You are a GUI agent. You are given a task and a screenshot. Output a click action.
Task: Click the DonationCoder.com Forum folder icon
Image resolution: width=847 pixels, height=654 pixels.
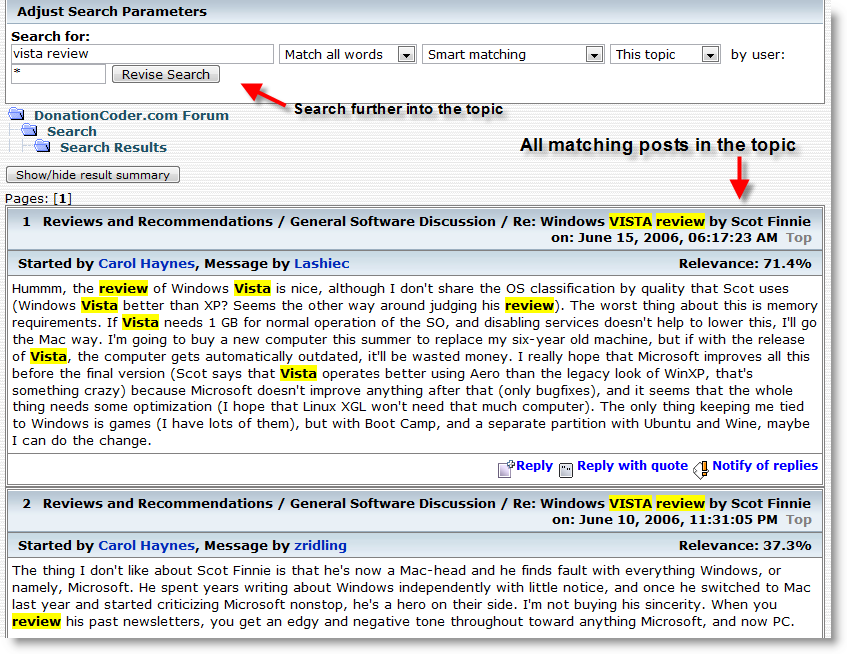(x=17, y=114)
